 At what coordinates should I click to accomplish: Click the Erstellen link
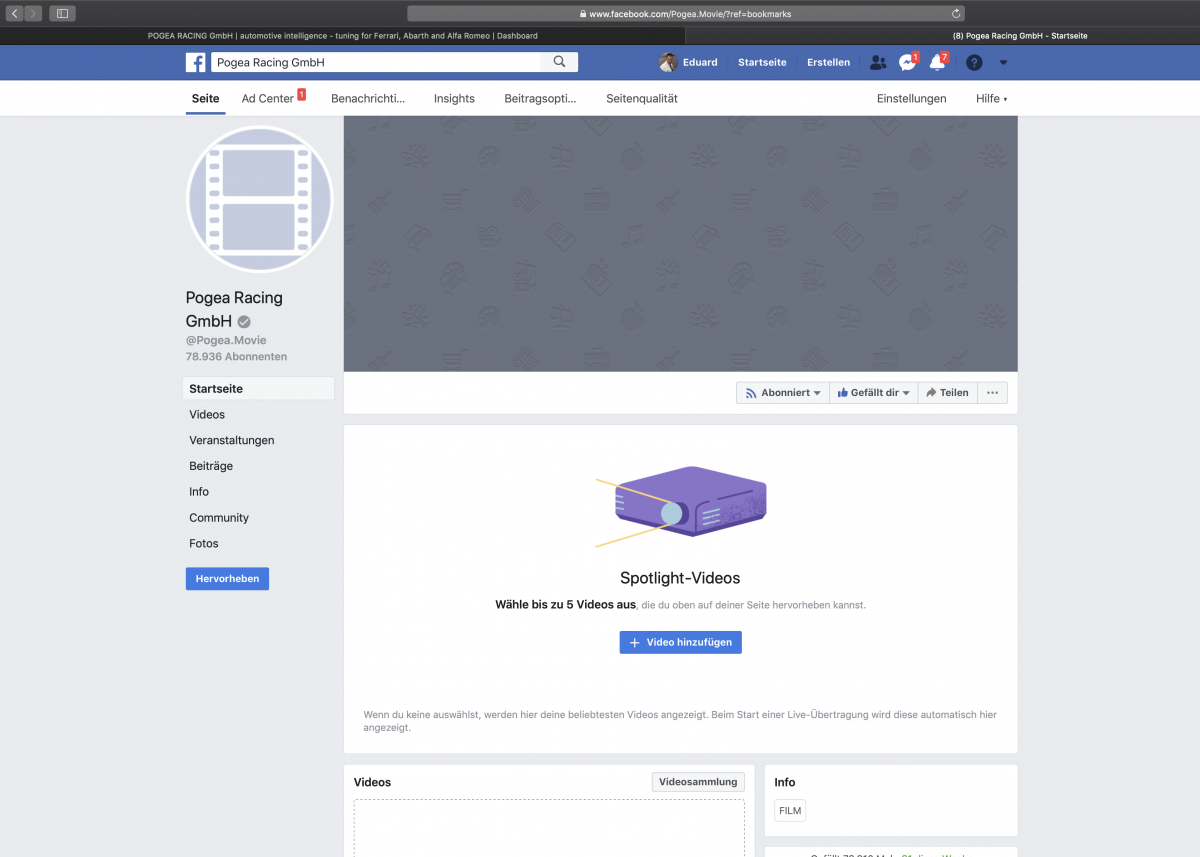pyautogui.click(x=828, y=62)
